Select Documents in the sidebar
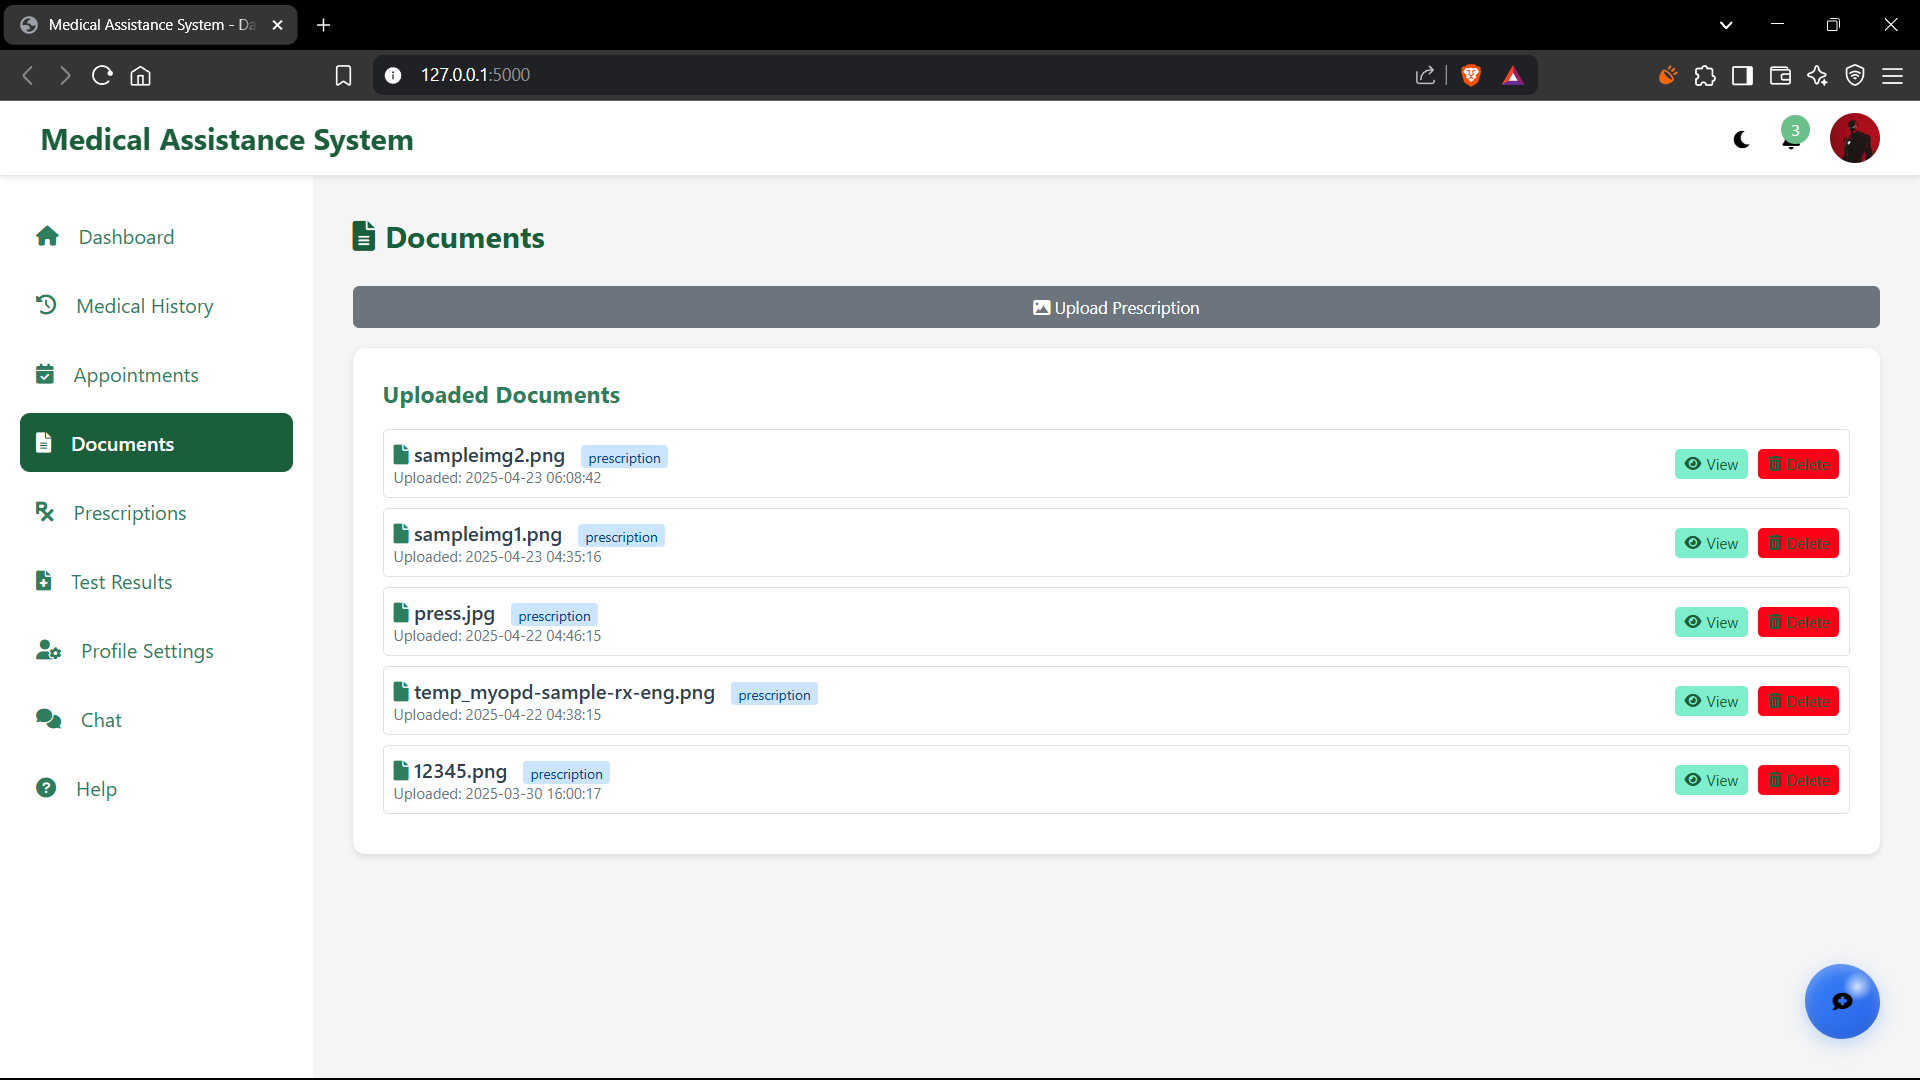1920x1080 pixels. pos(156,443)
